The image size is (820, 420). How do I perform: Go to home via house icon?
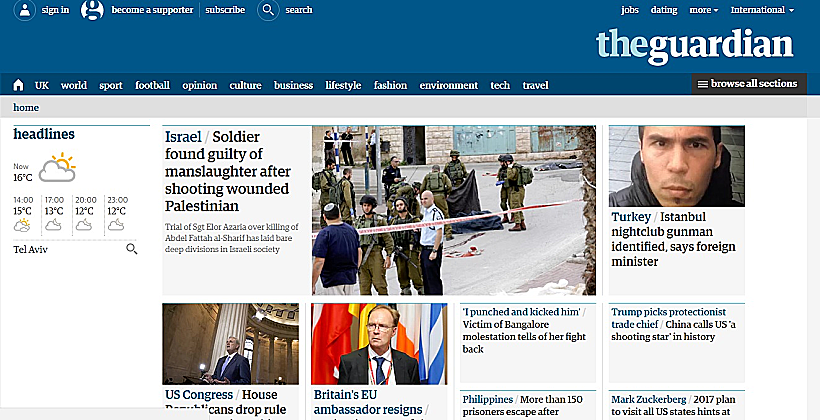(x=18, y=85)
